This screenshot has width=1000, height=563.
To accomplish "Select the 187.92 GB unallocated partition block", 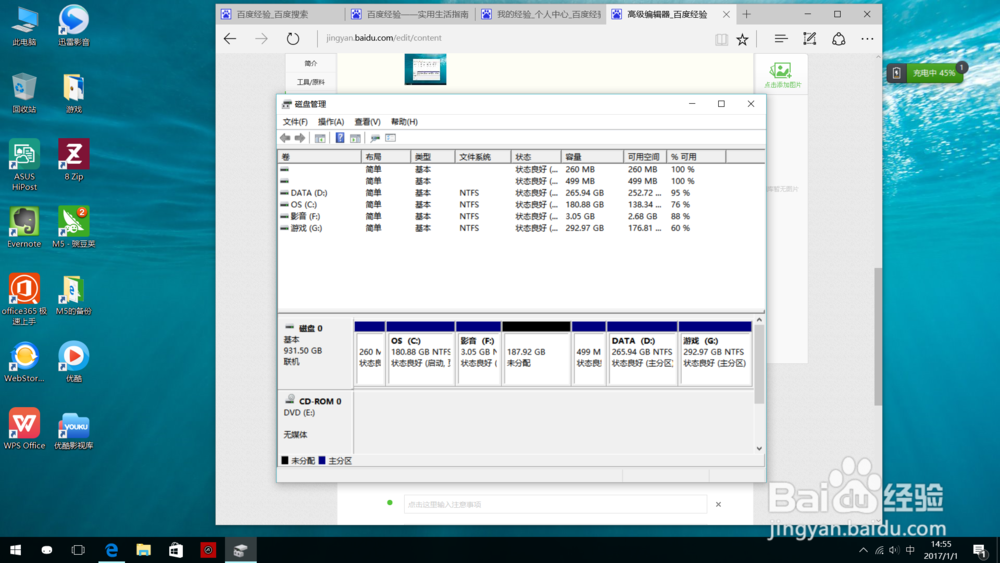I will pos(536,353).
